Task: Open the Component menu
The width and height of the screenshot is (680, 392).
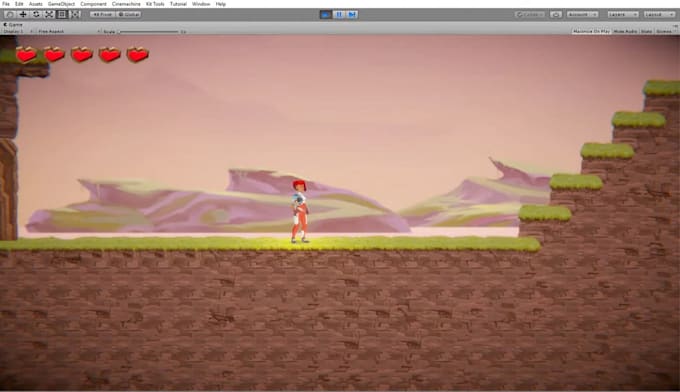Action: 93,4
